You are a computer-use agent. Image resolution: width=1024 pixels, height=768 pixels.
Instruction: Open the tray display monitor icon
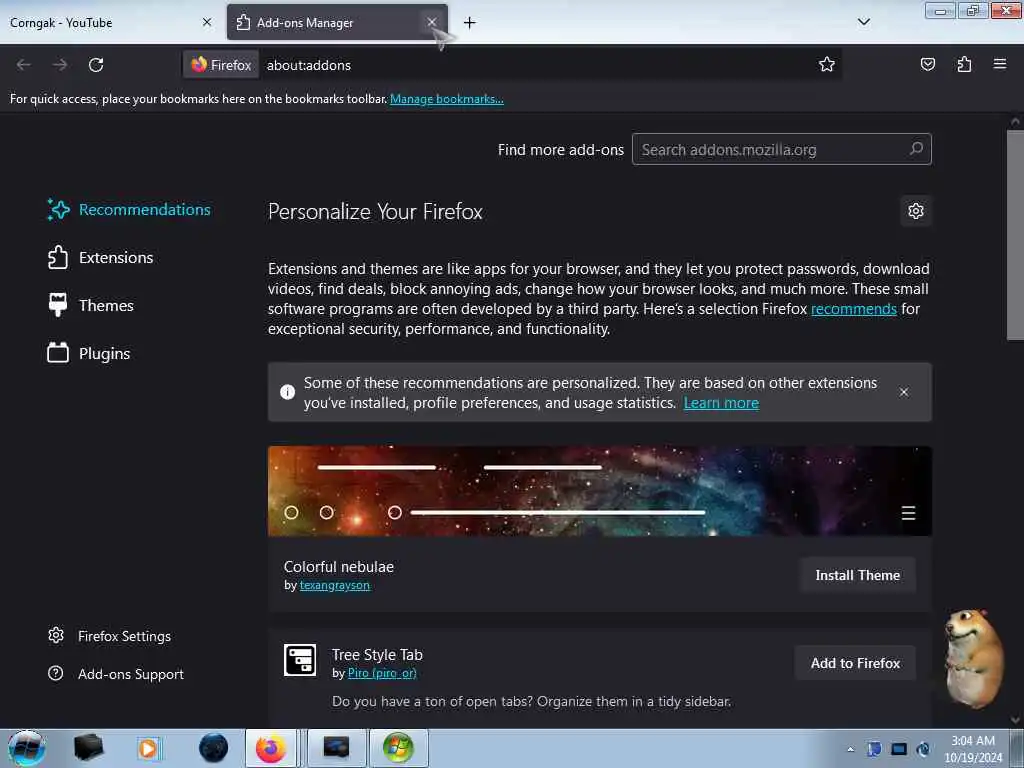pyautogui.click(x=899, y=749)
